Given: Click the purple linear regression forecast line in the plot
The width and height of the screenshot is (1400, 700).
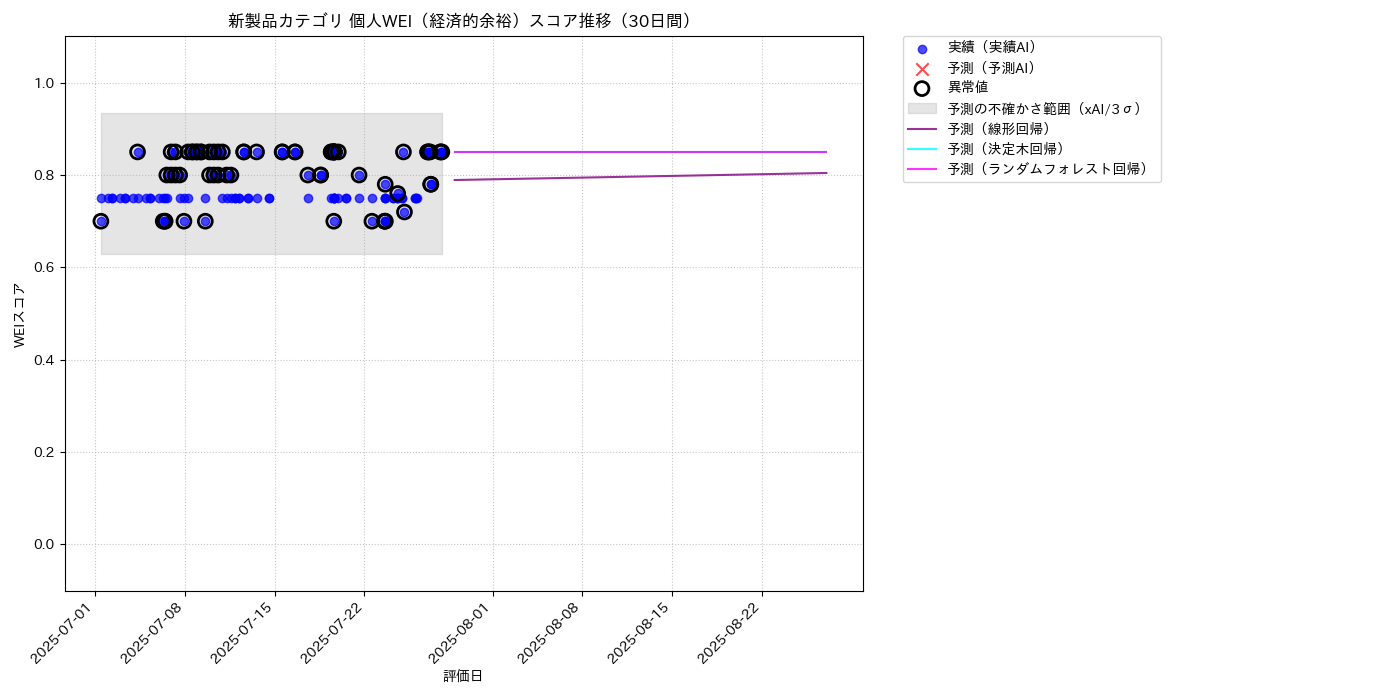Looking at the screenshot, I should point(640,177).
